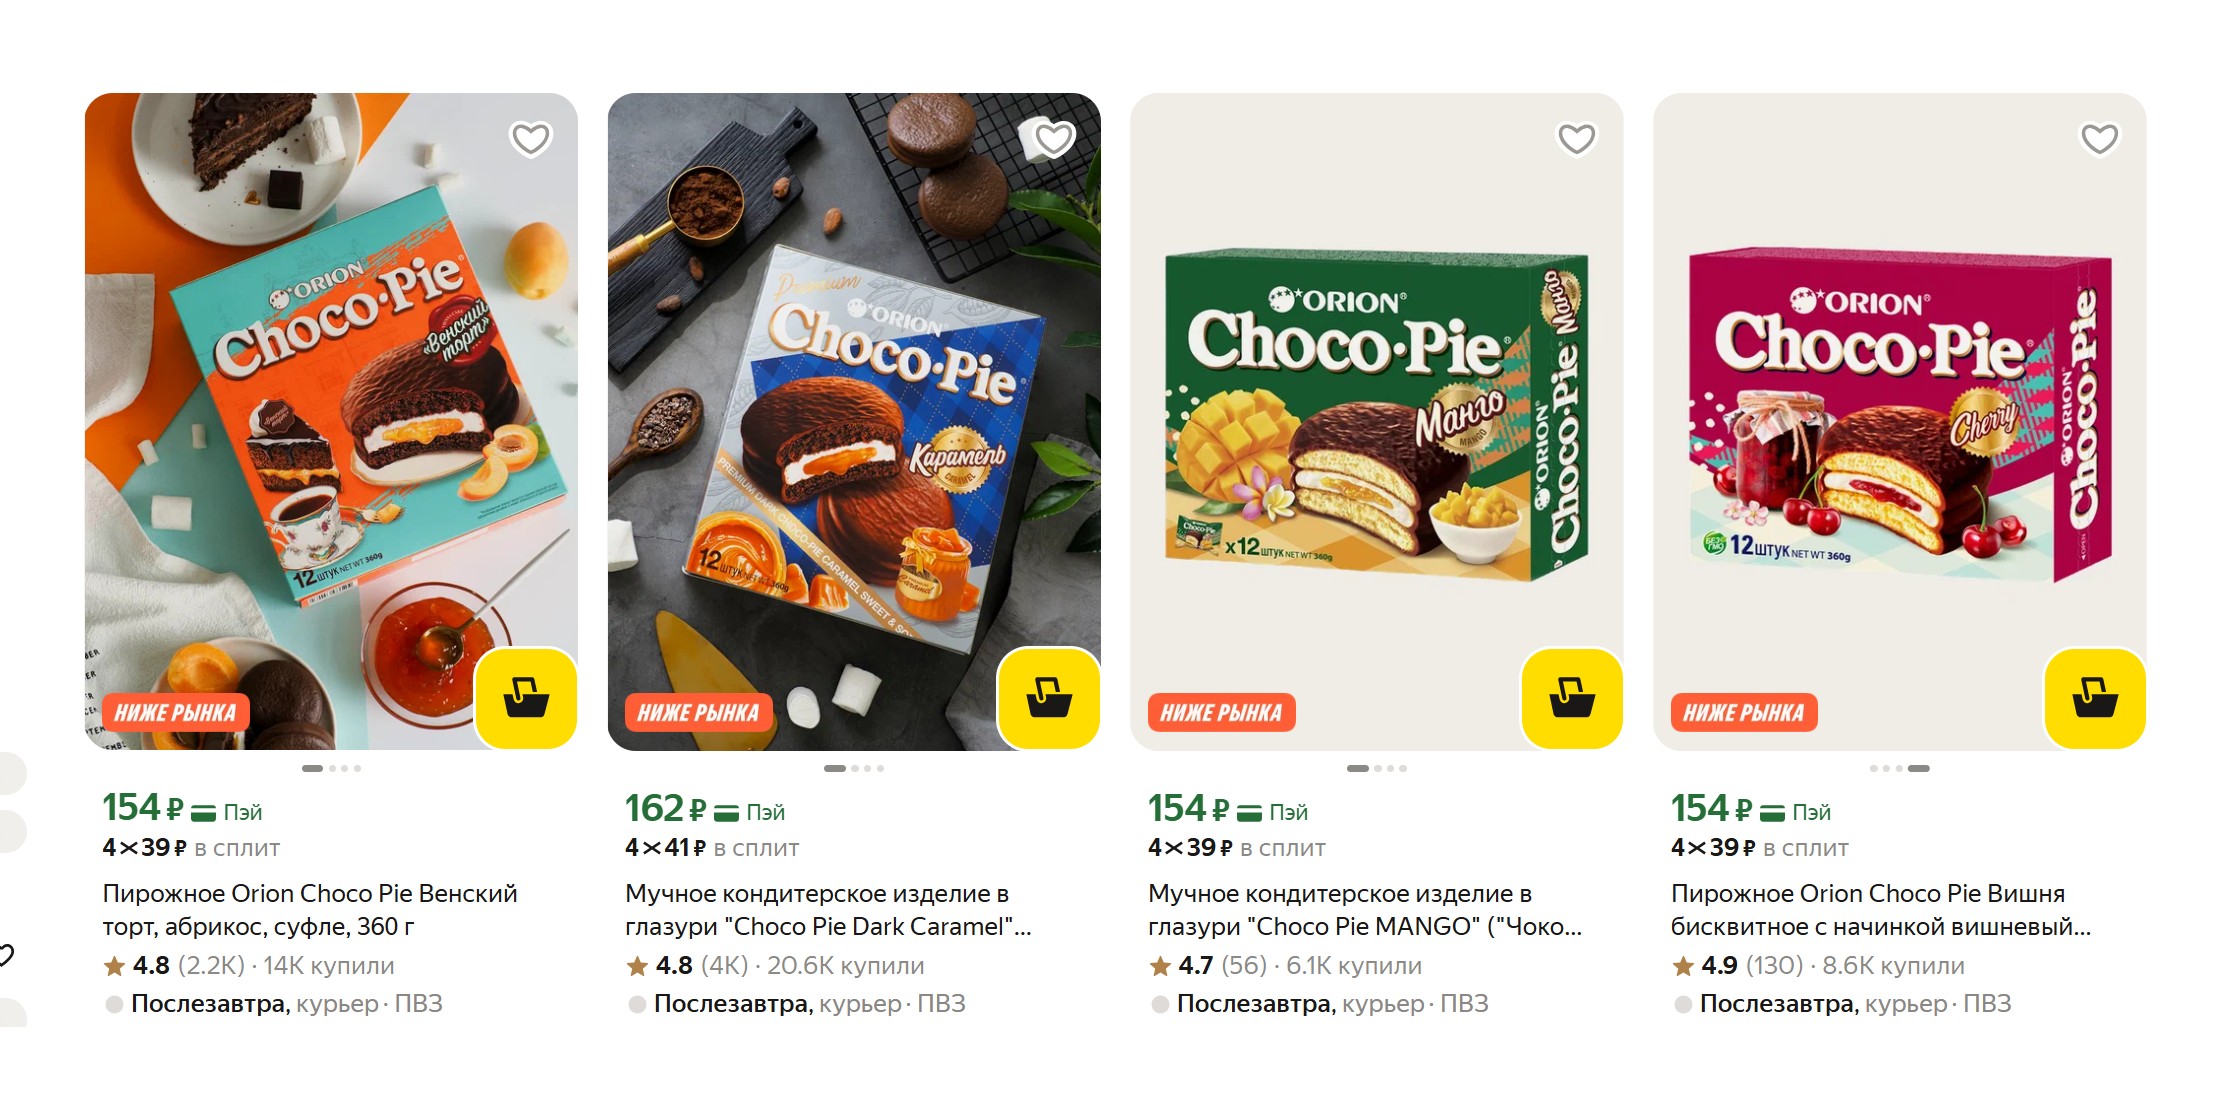This screenshot has width=2213, height=1097.
Task: Open Choco Pie MANGO title link
Action: tap(1363, 909)
